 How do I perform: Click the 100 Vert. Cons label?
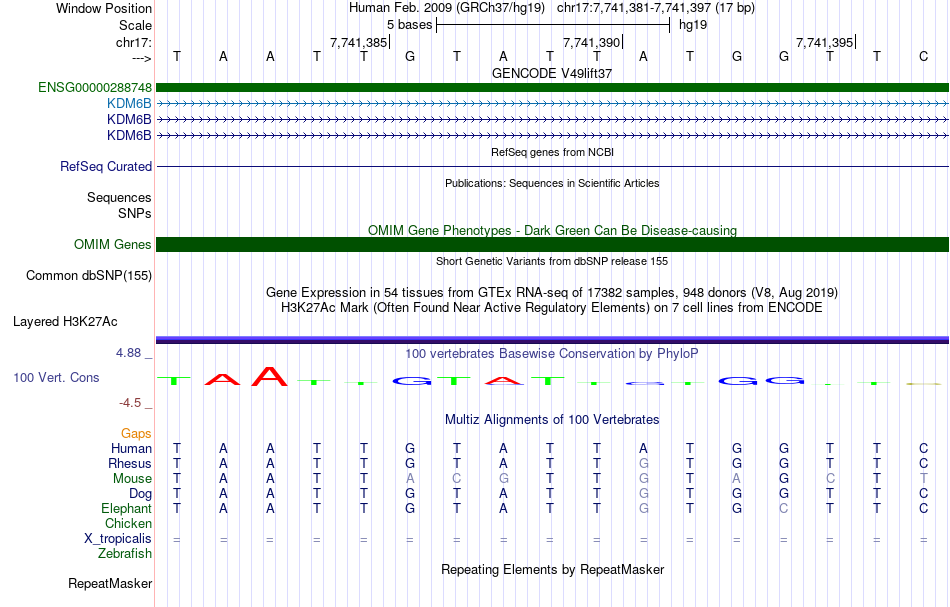[56, 378]
